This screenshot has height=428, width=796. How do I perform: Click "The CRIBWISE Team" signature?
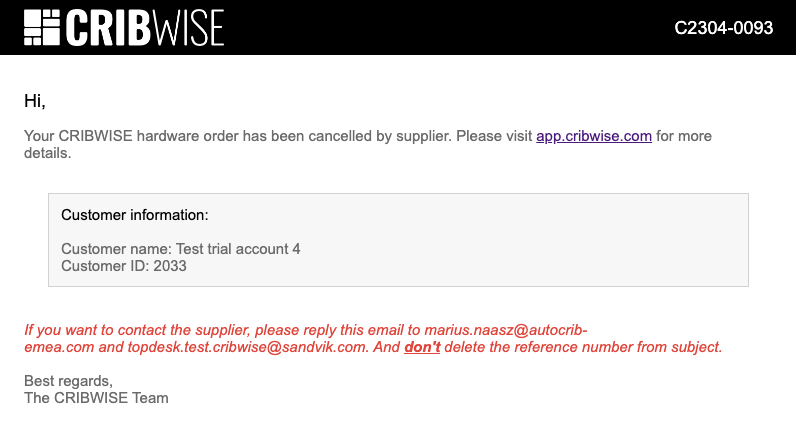pos(96,398)
